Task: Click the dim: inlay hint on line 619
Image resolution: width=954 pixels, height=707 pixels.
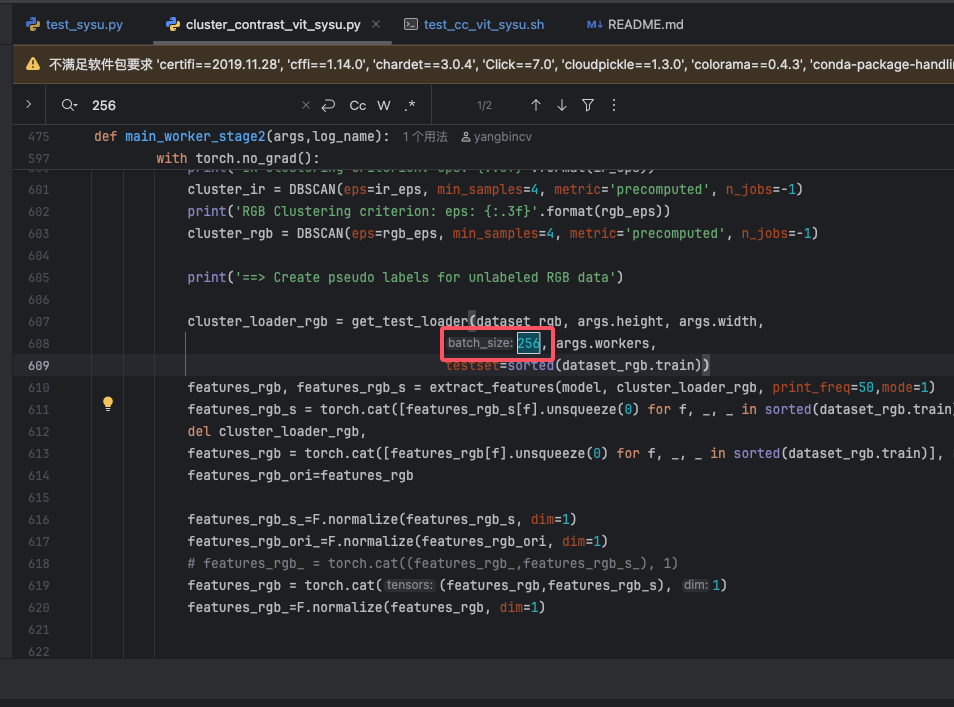Action: [695, 585]
